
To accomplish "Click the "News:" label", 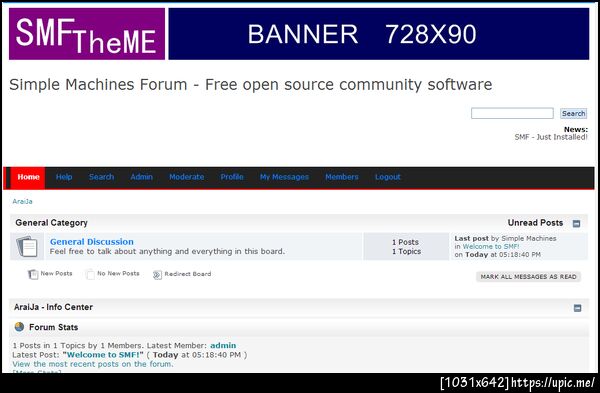I will coord(576,129).
